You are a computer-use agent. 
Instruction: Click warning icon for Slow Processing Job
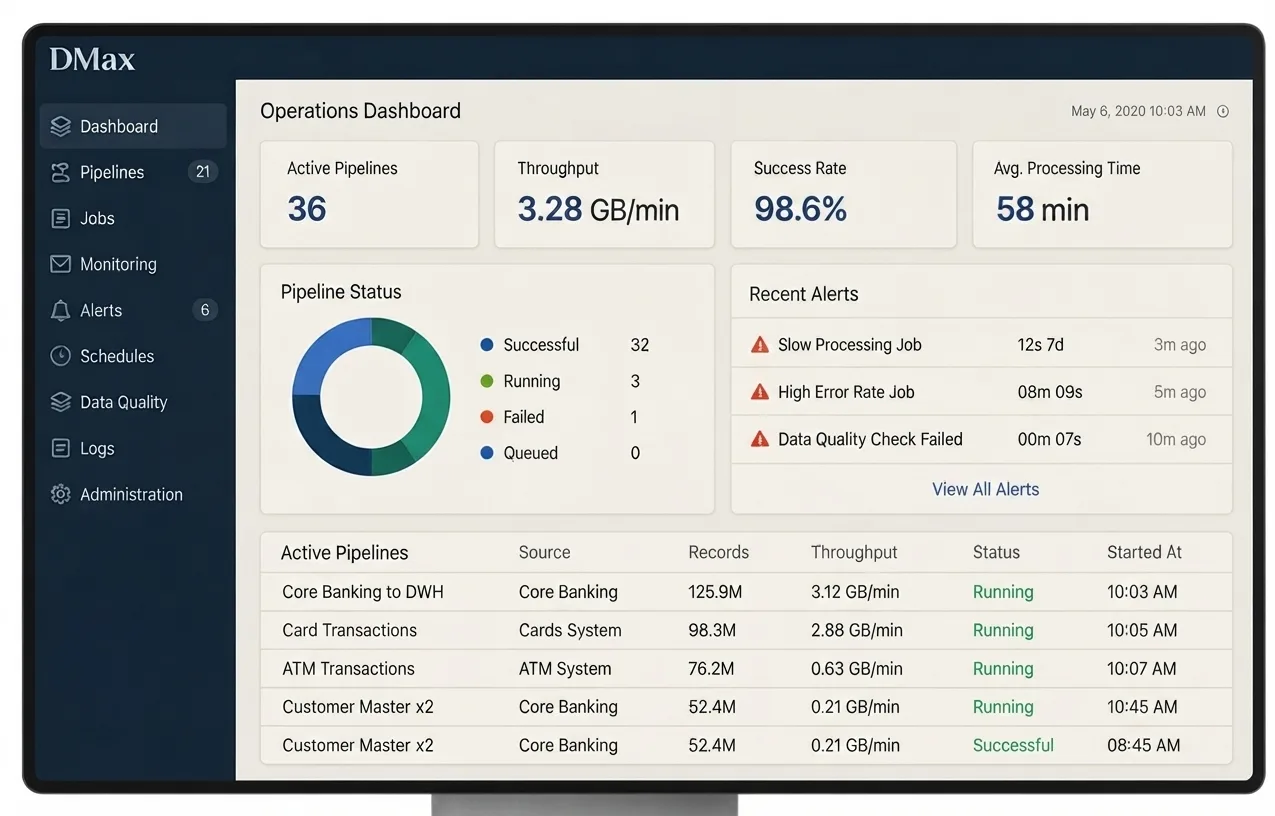760,345
